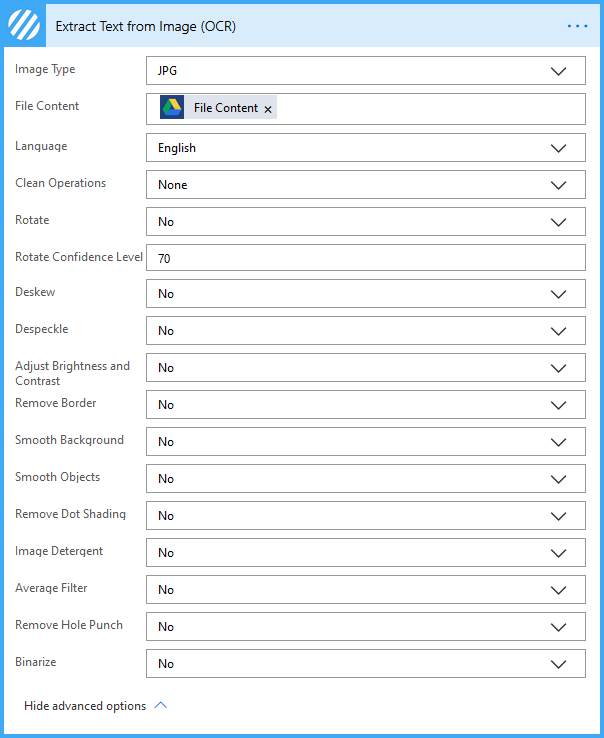Open the Smooth Background dropdown

coord(366,441)
